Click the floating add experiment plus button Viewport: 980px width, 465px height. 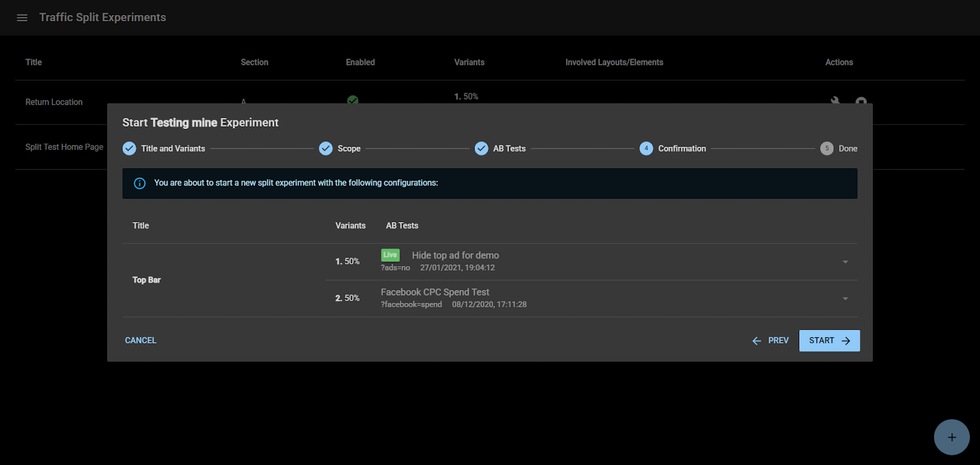(951, 437)
